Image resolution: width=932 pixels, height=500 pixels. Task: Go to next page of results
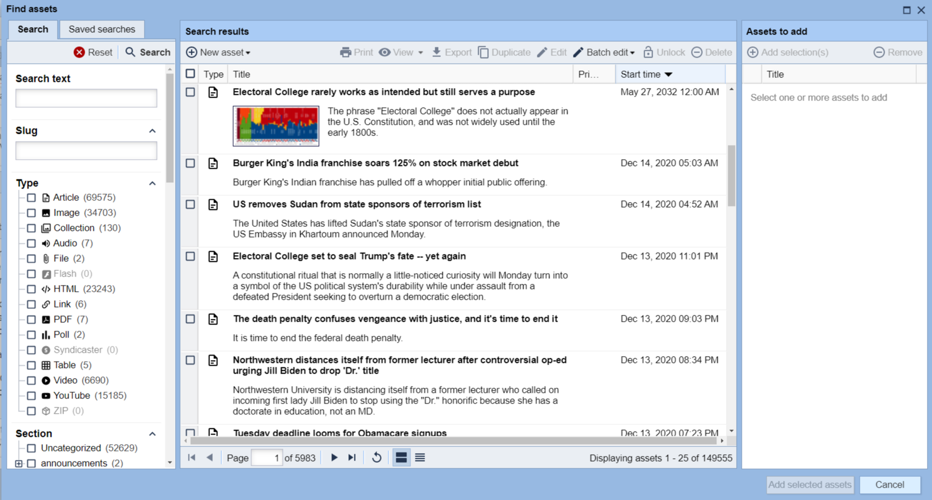334,458
